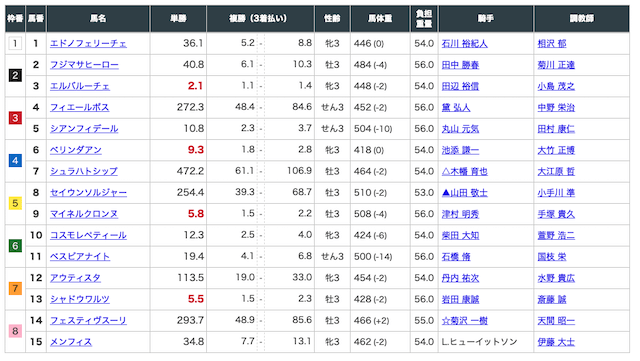Click the red win odds 5.5
This screenshot has height=361, width=640.
pos(196,299)
